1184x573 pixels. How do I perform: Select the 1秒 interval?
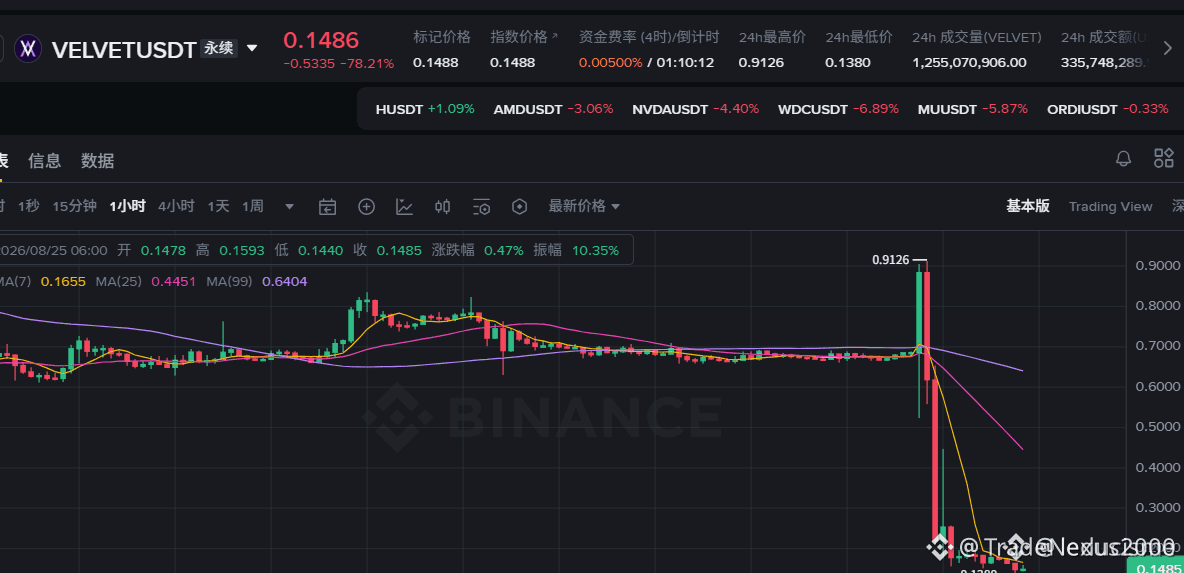28,206
